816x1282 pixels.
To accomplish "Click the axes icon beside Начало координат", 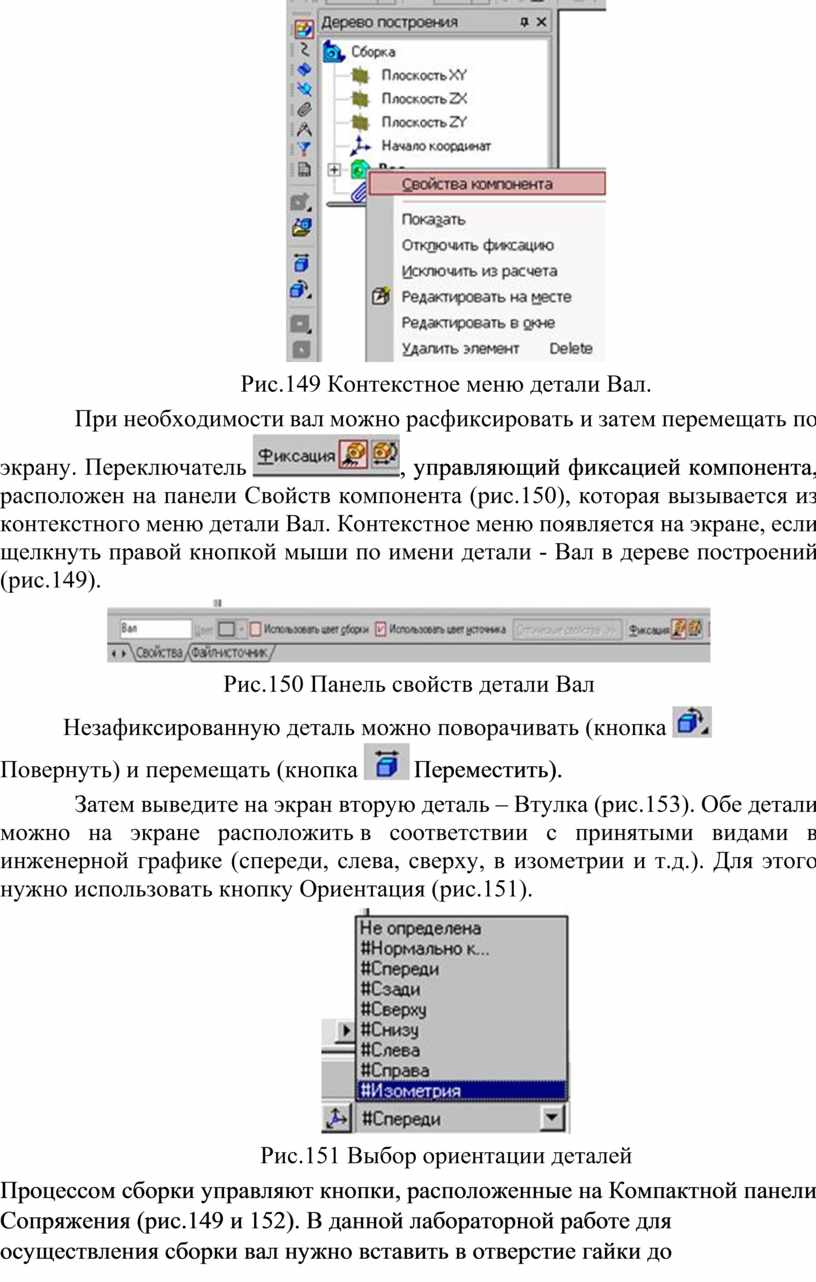I will click(361, 146).
